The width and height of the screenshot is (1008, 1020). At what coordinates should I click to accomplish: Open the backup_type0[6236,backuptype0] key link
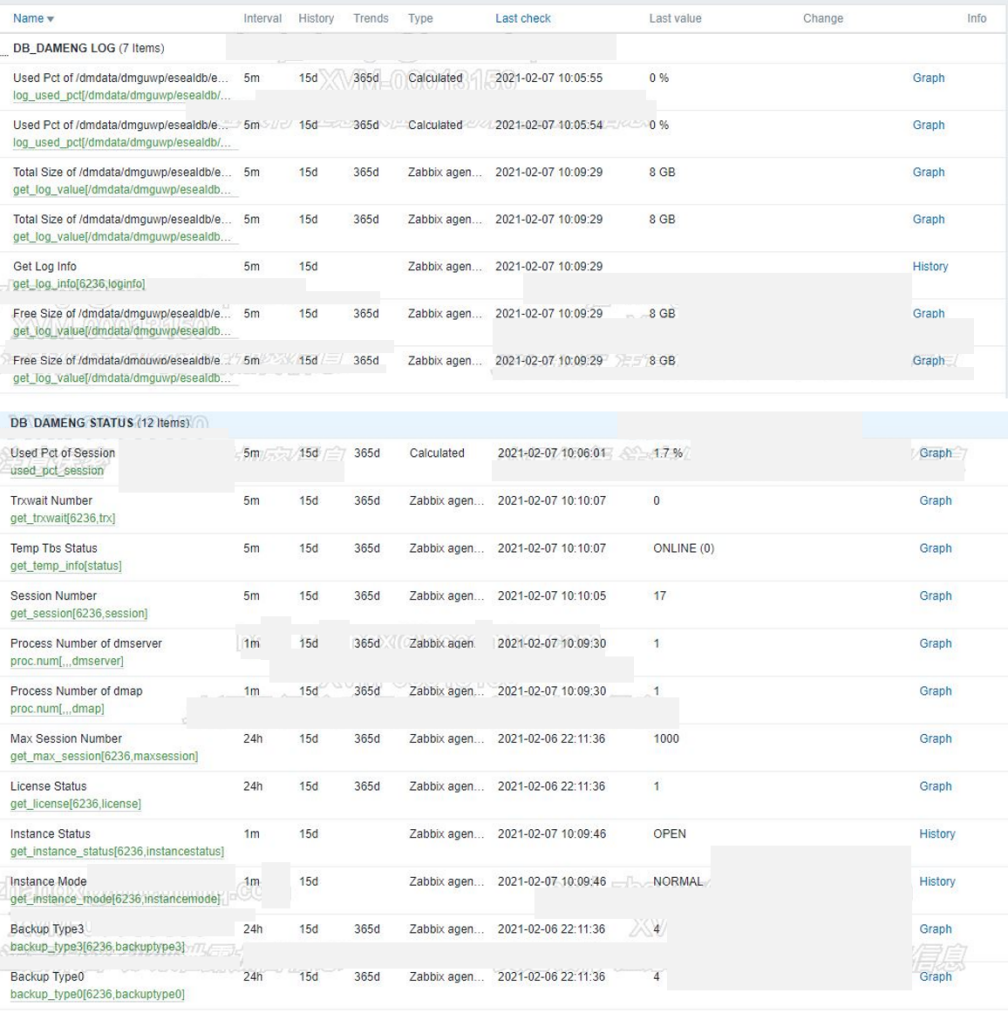click(x=98, y=994)
